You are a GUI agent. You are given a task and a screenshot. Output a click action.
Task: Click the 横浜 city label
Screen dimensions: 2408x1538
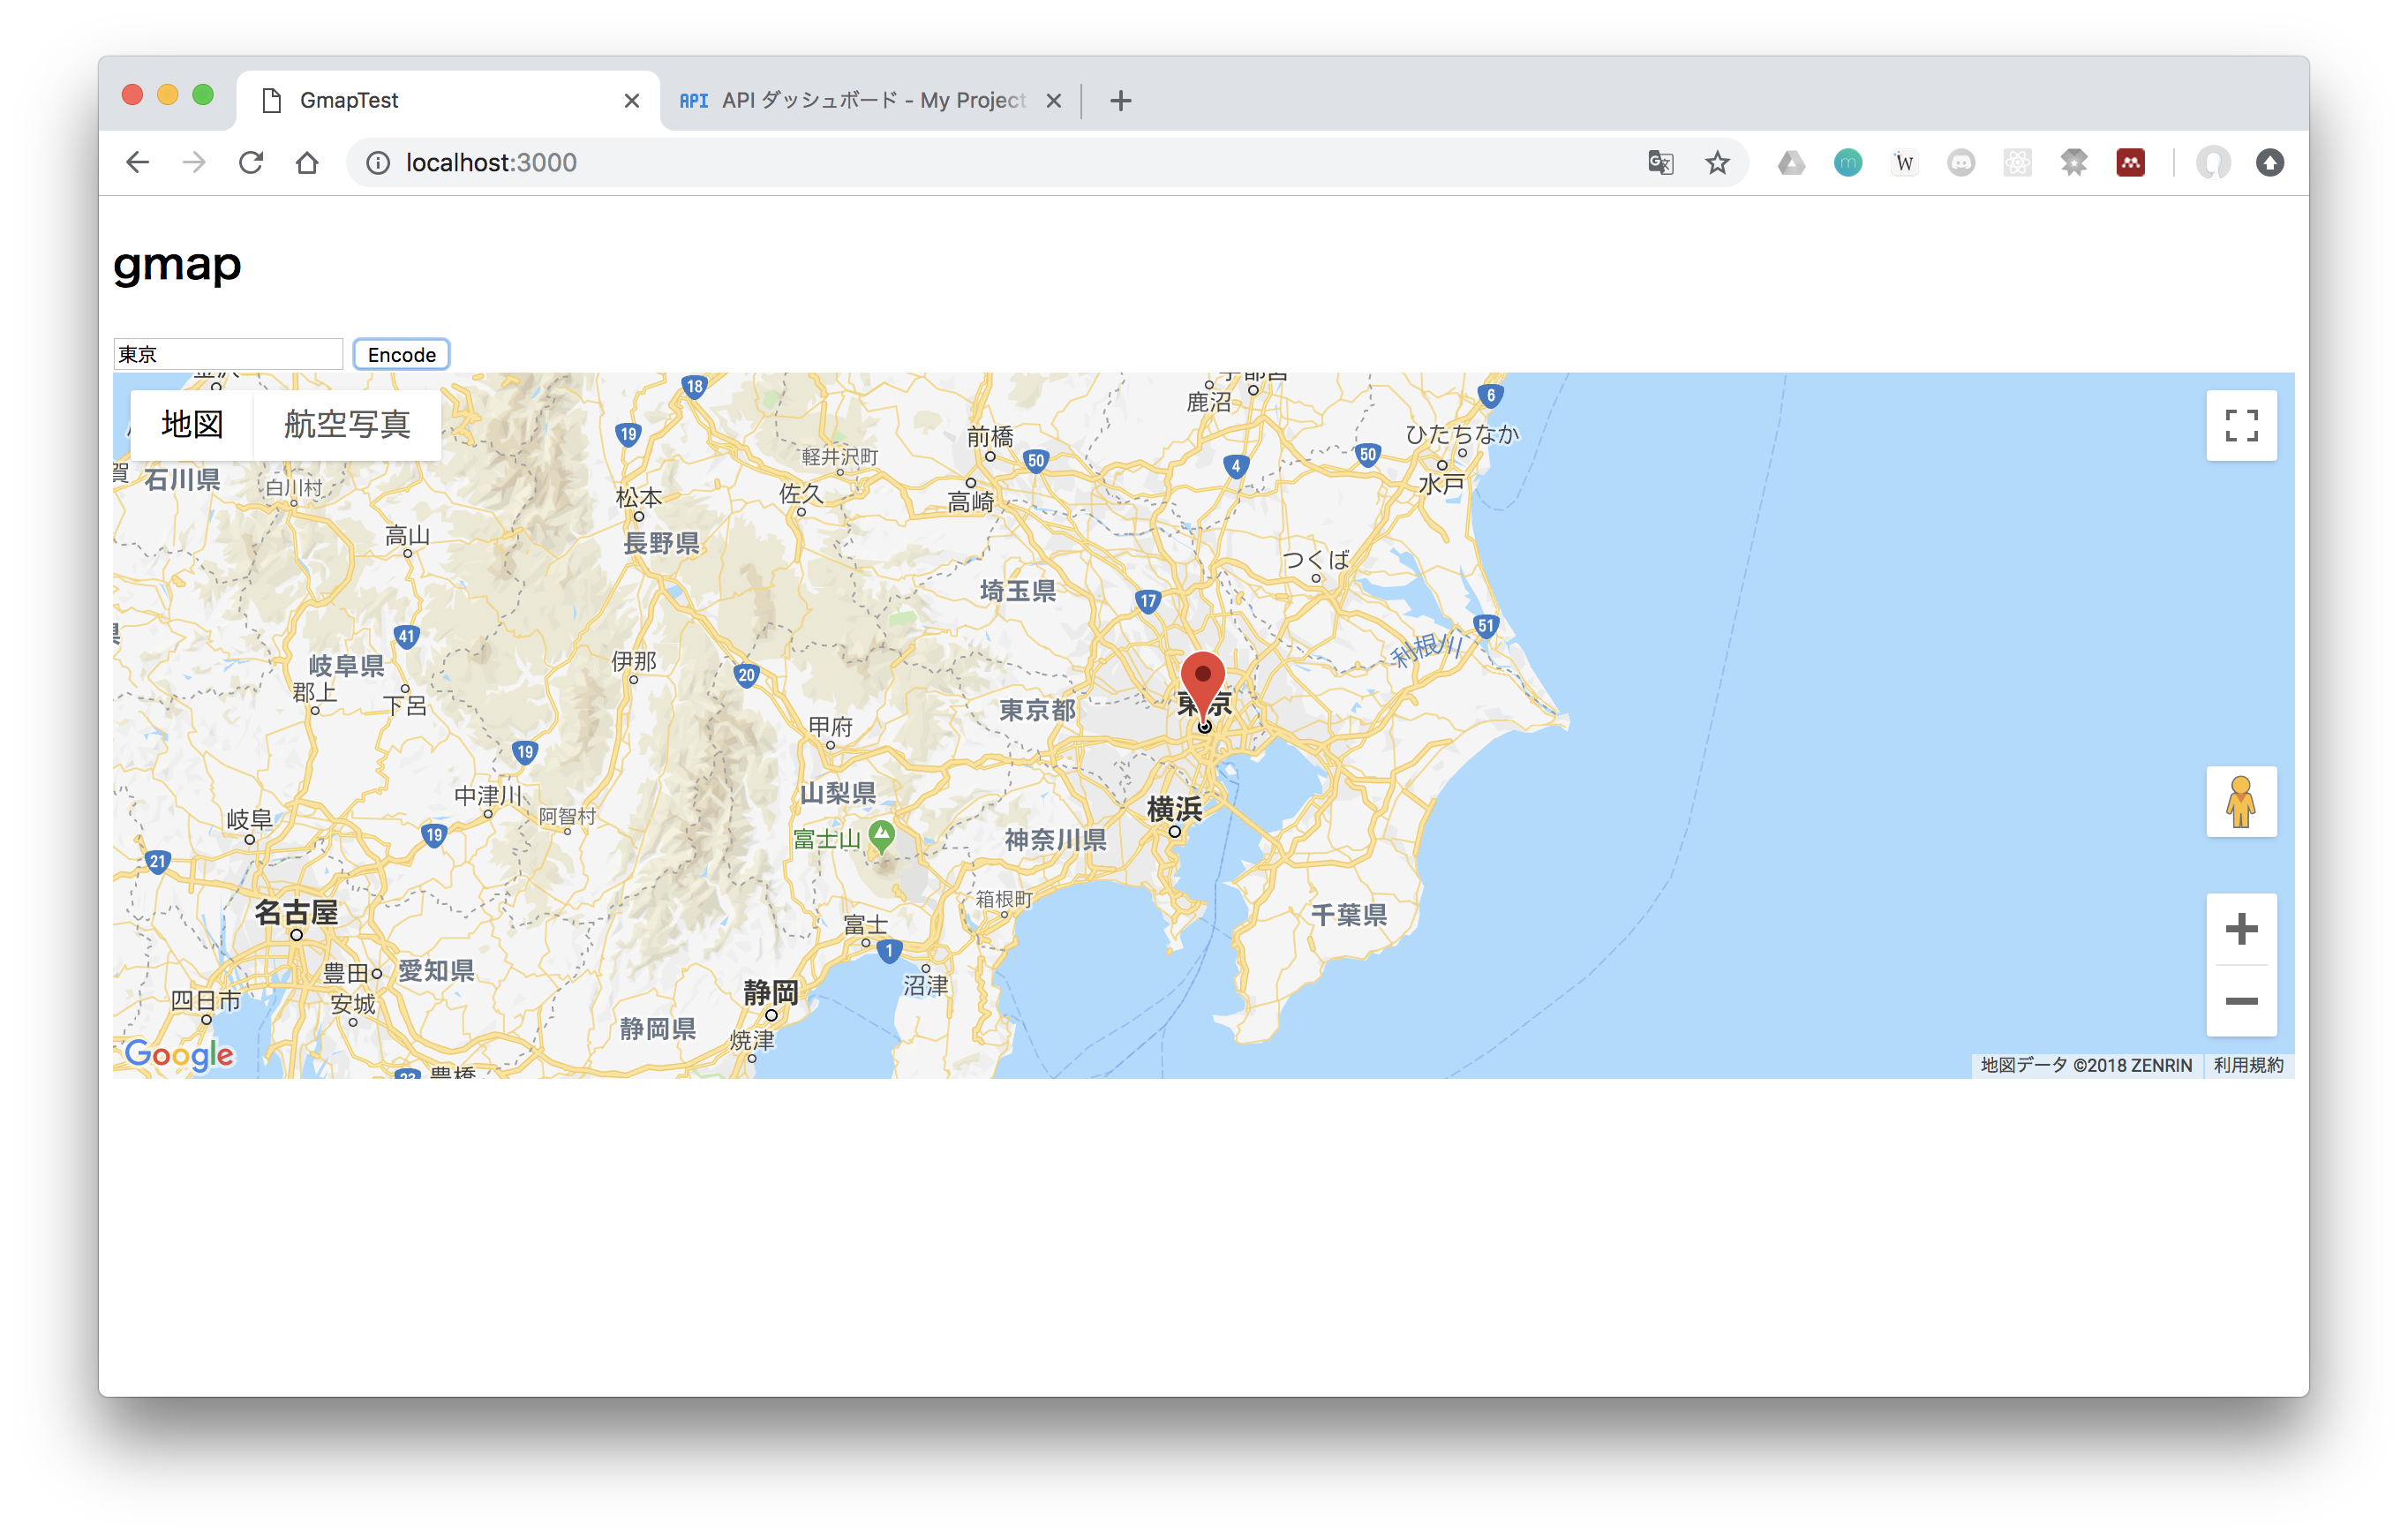pyautogui.click(x=1174, y=808)
